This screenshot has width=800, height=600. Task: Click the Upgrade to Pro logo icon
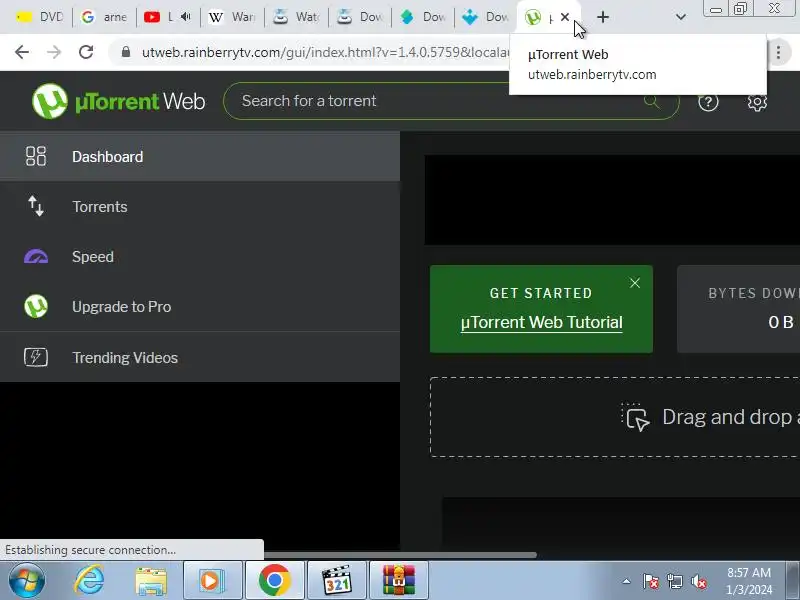36,306
